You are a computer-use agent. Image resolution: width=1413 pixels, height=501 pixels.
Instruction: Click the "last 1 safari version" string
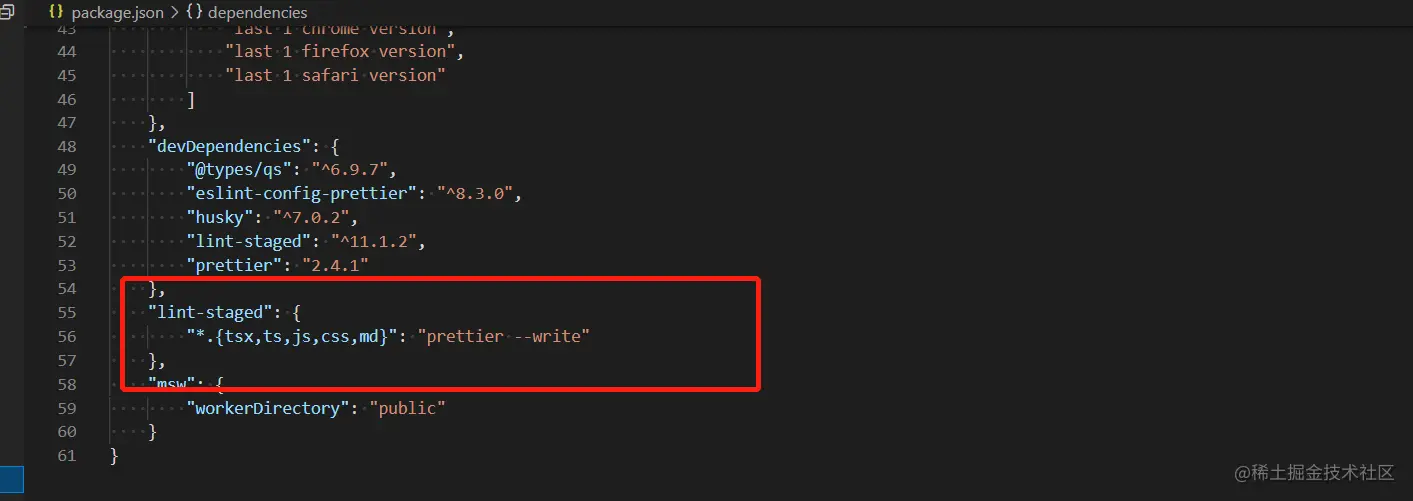tap(335, 75)
